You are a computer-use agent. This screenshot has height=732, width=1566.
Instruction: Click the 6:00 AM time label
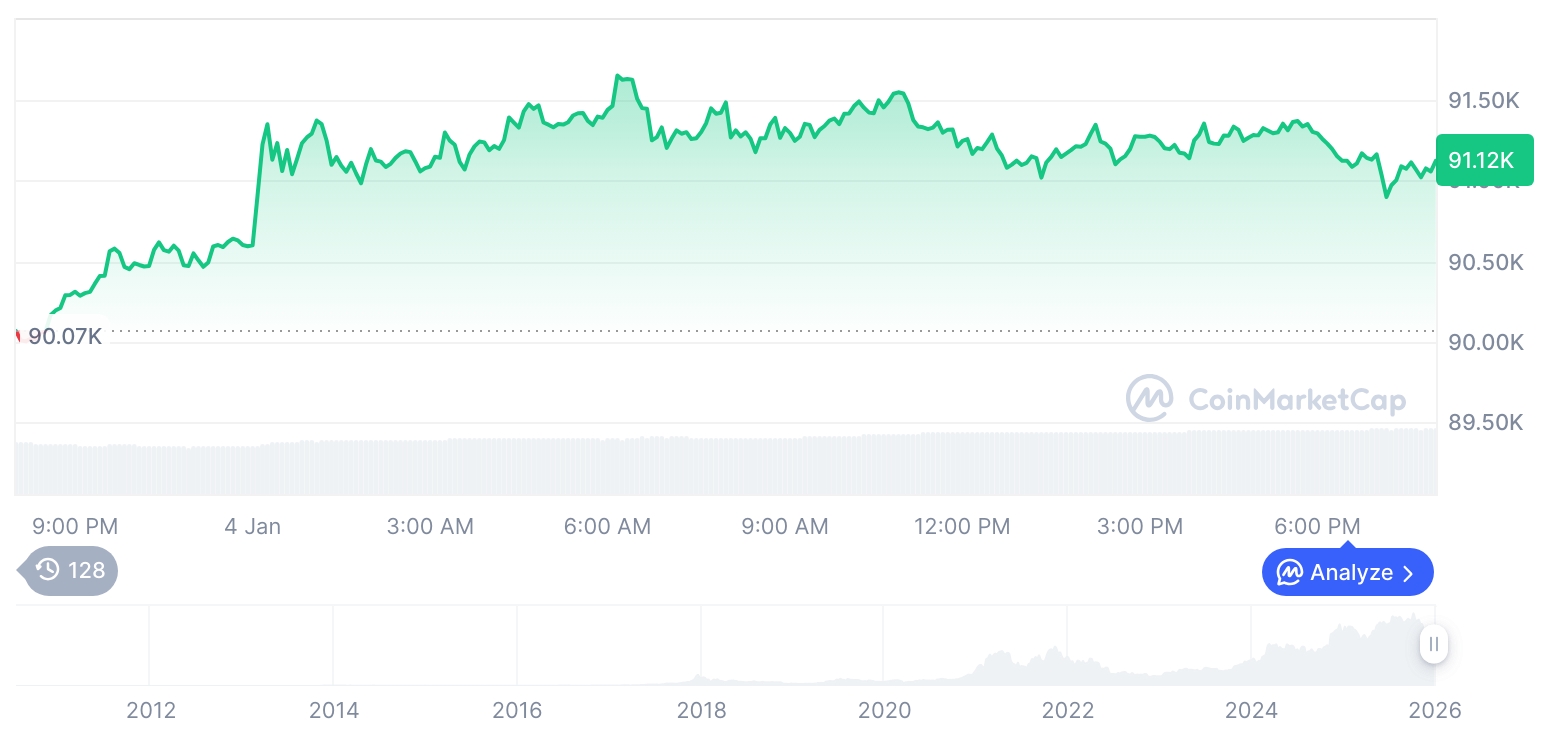[607, 526]
